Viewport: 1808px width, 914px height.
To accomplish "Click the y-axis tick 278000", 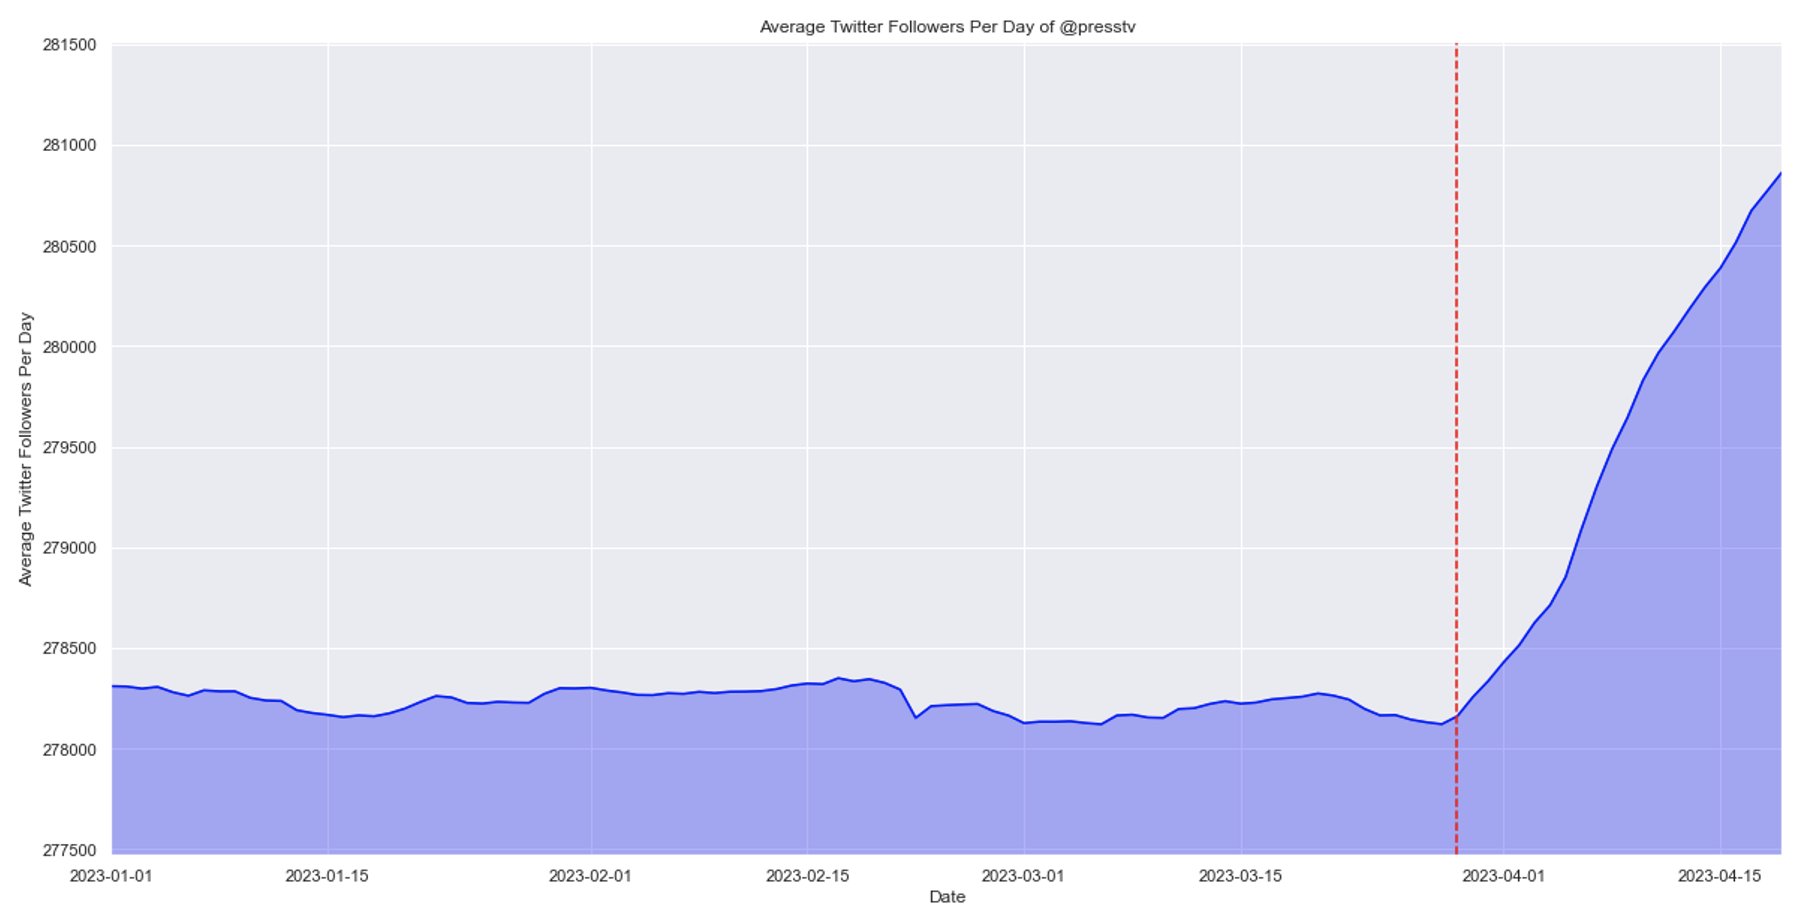I will 69,750.
